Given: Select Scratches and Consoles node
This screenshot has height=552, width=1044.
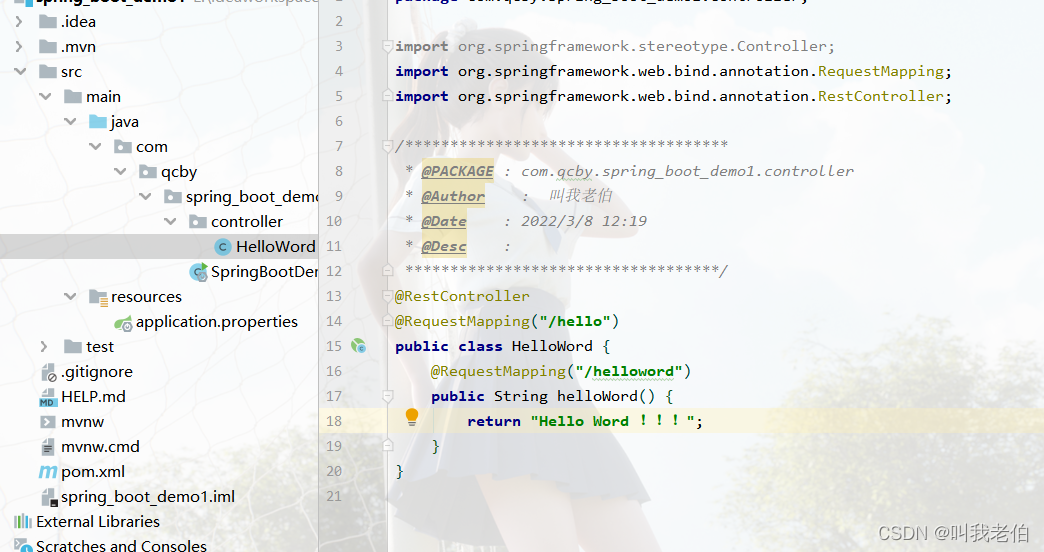Looking at the screenshot, I should coord(121,545).
